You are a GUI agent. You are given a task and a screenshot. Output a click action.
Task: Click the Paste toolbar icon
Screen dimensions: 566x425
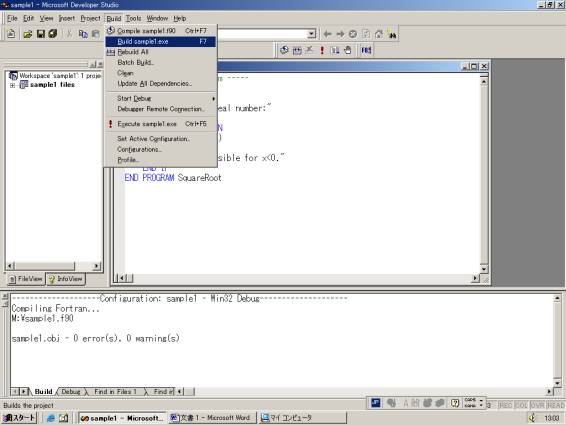tap(96, 34)
